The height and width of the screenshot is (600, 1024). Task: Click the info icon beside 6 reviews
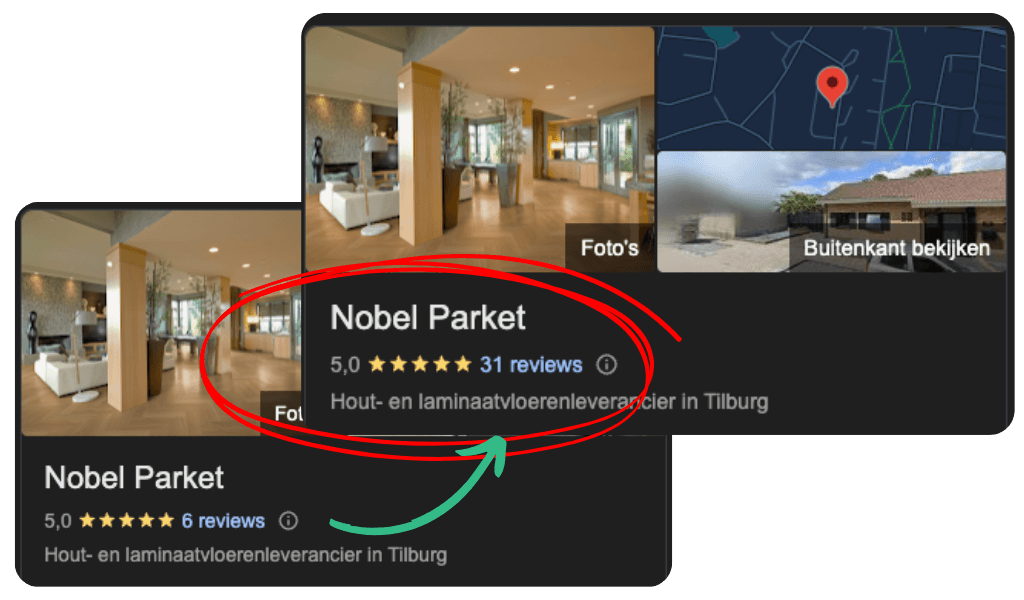(288, 520)
